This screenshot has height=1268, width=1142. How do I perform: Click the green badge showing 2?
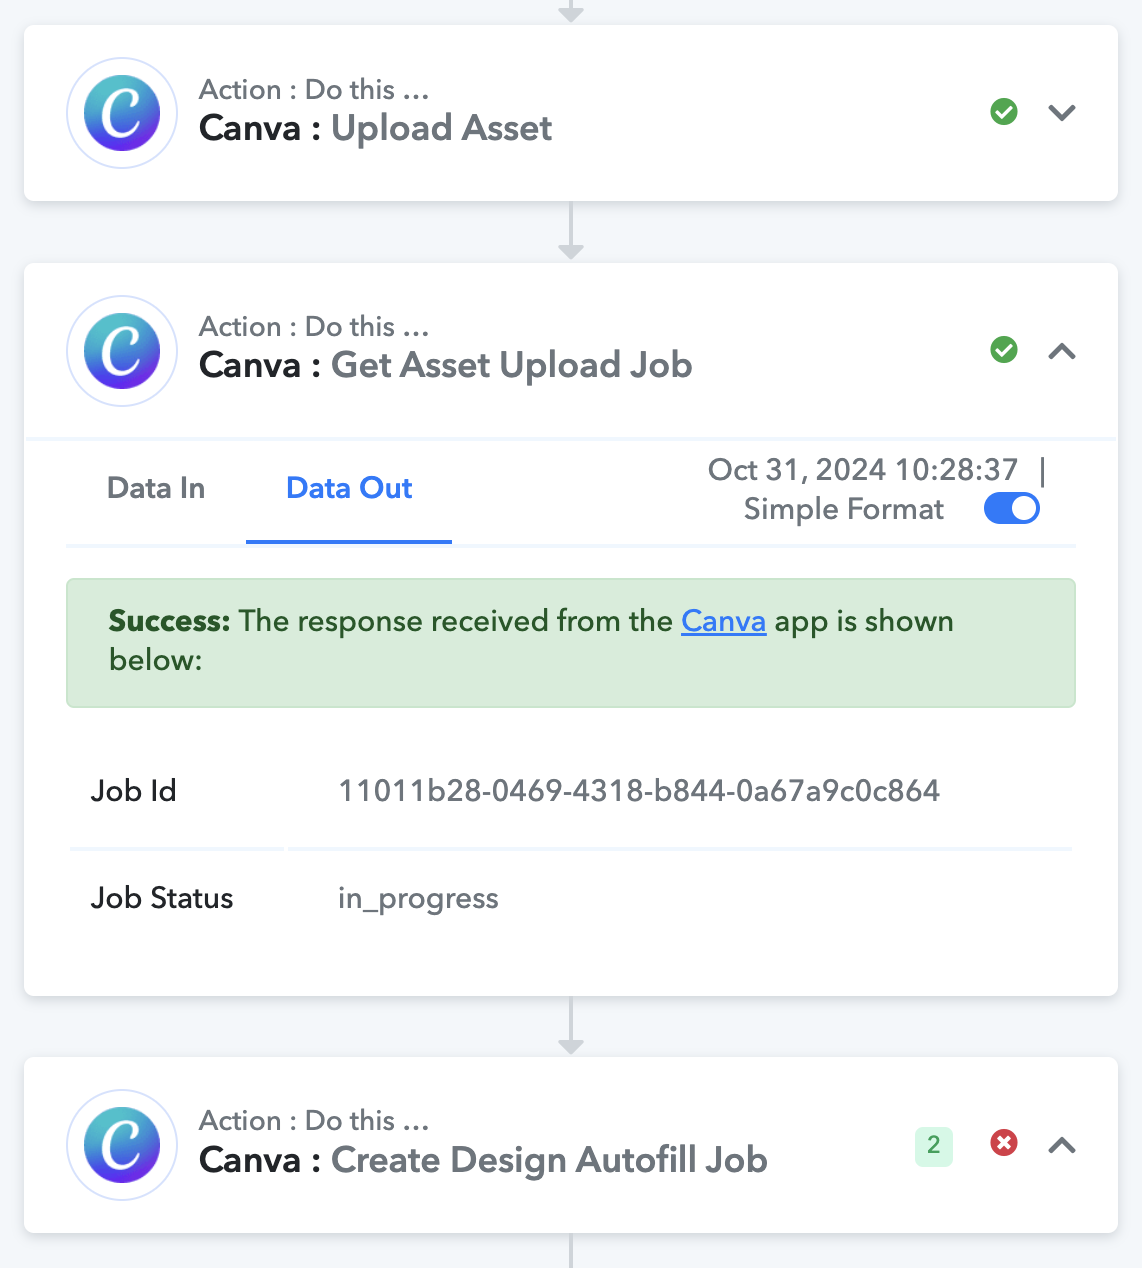pos(934,1145)
